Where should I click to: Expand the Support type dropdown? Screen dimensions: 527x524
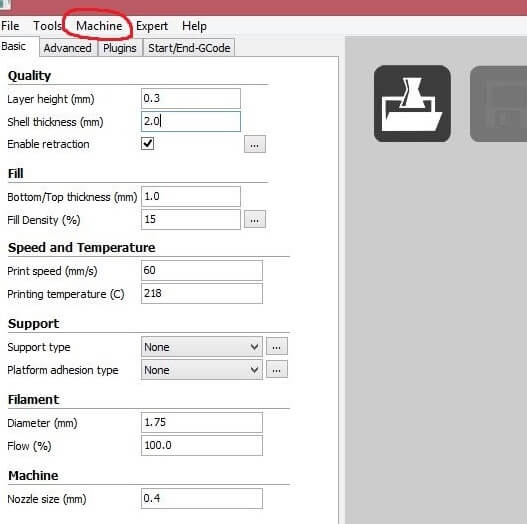202,347
